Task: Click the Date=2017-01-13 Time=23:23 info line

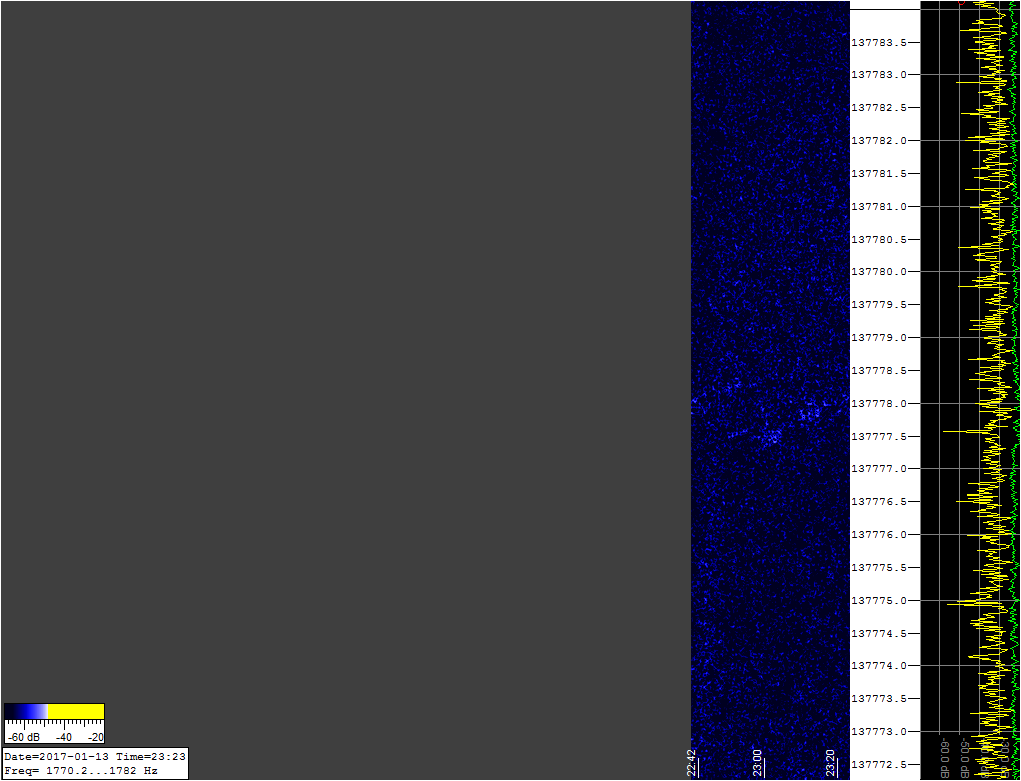Action: [x=95, y=757]
